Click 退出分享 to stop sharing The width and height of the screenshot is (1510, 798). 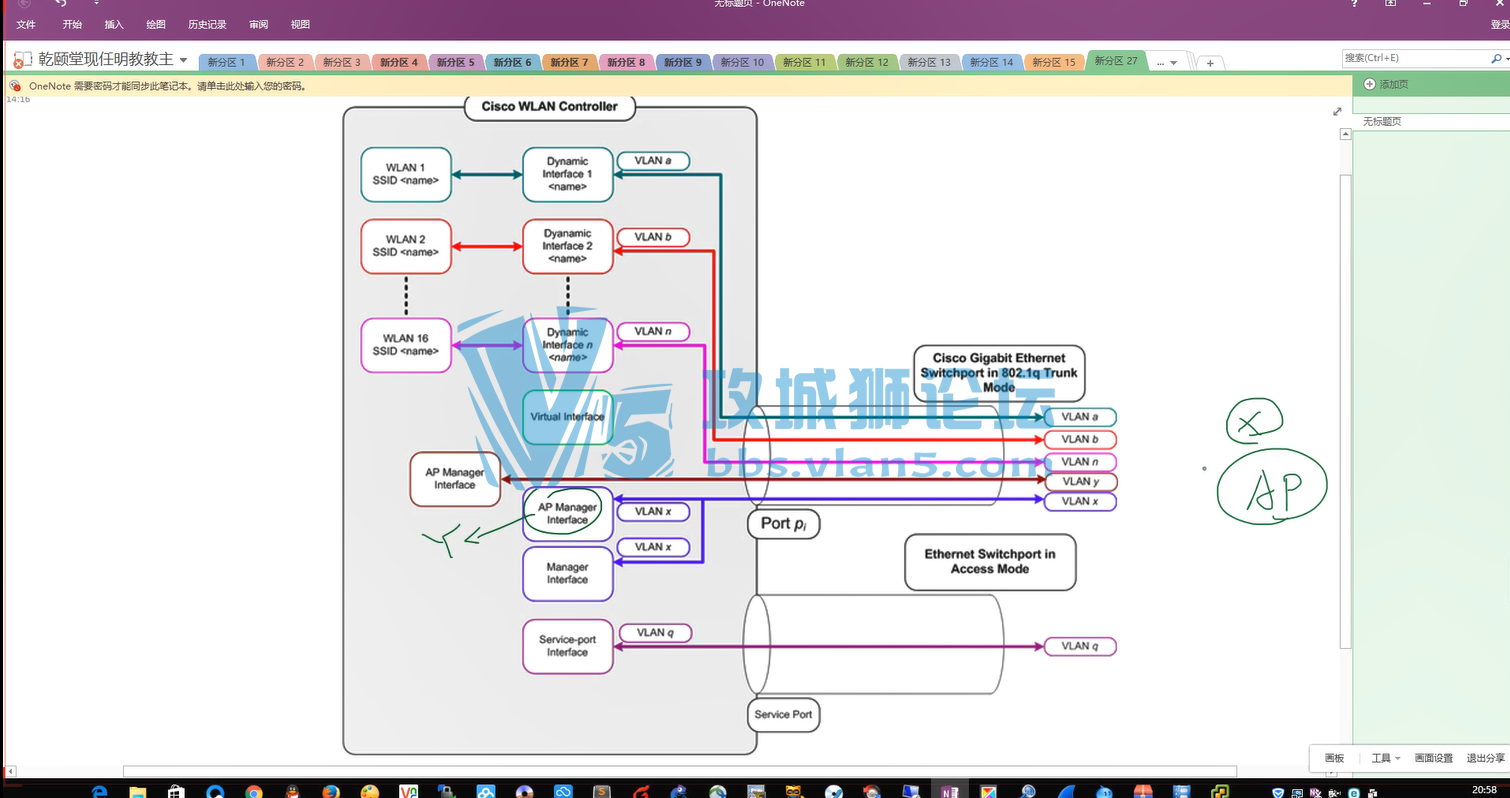pyautogui.click(x=1486, y=758)
